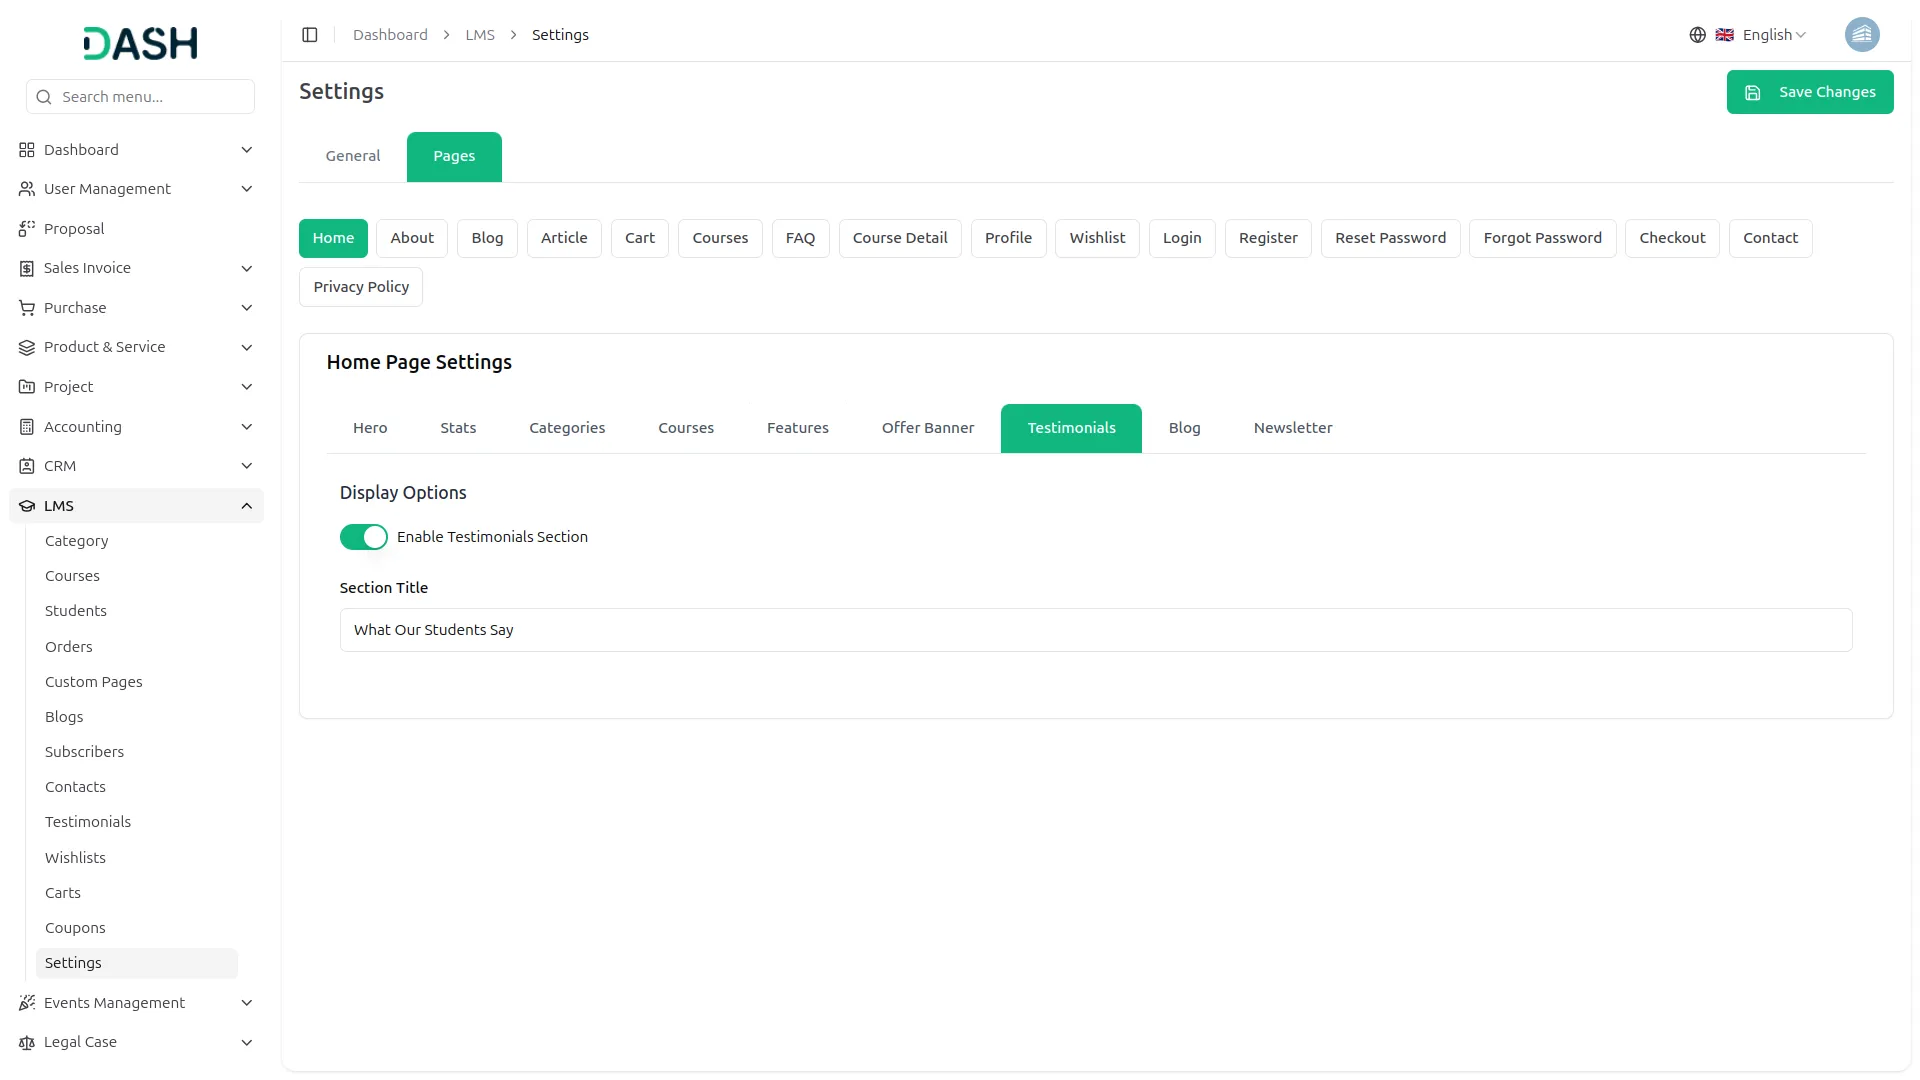Click the Legal Case scales icon
1920x1080 pixels.
pos(27,1042)
